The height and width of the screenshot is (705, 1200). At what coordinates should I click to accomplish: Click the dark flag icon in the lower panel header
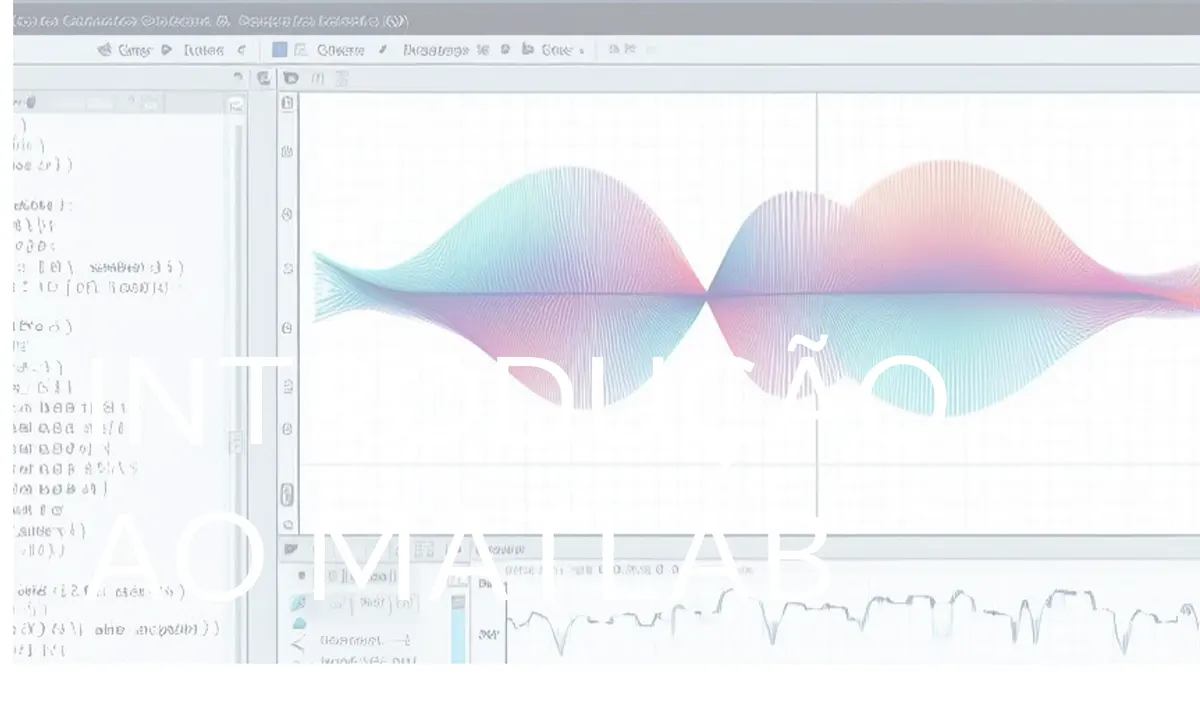291,549
